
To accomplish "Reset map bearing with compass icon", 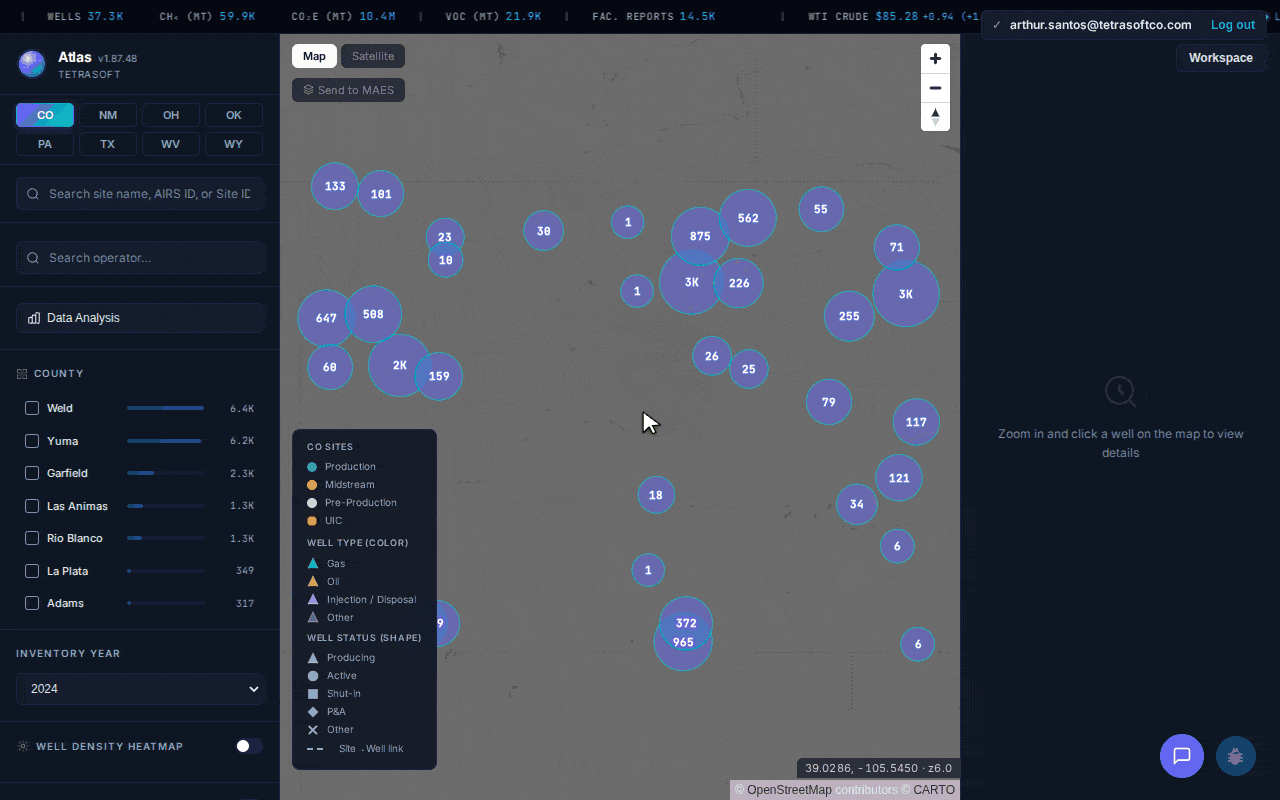I will click(x=935, y=116).
